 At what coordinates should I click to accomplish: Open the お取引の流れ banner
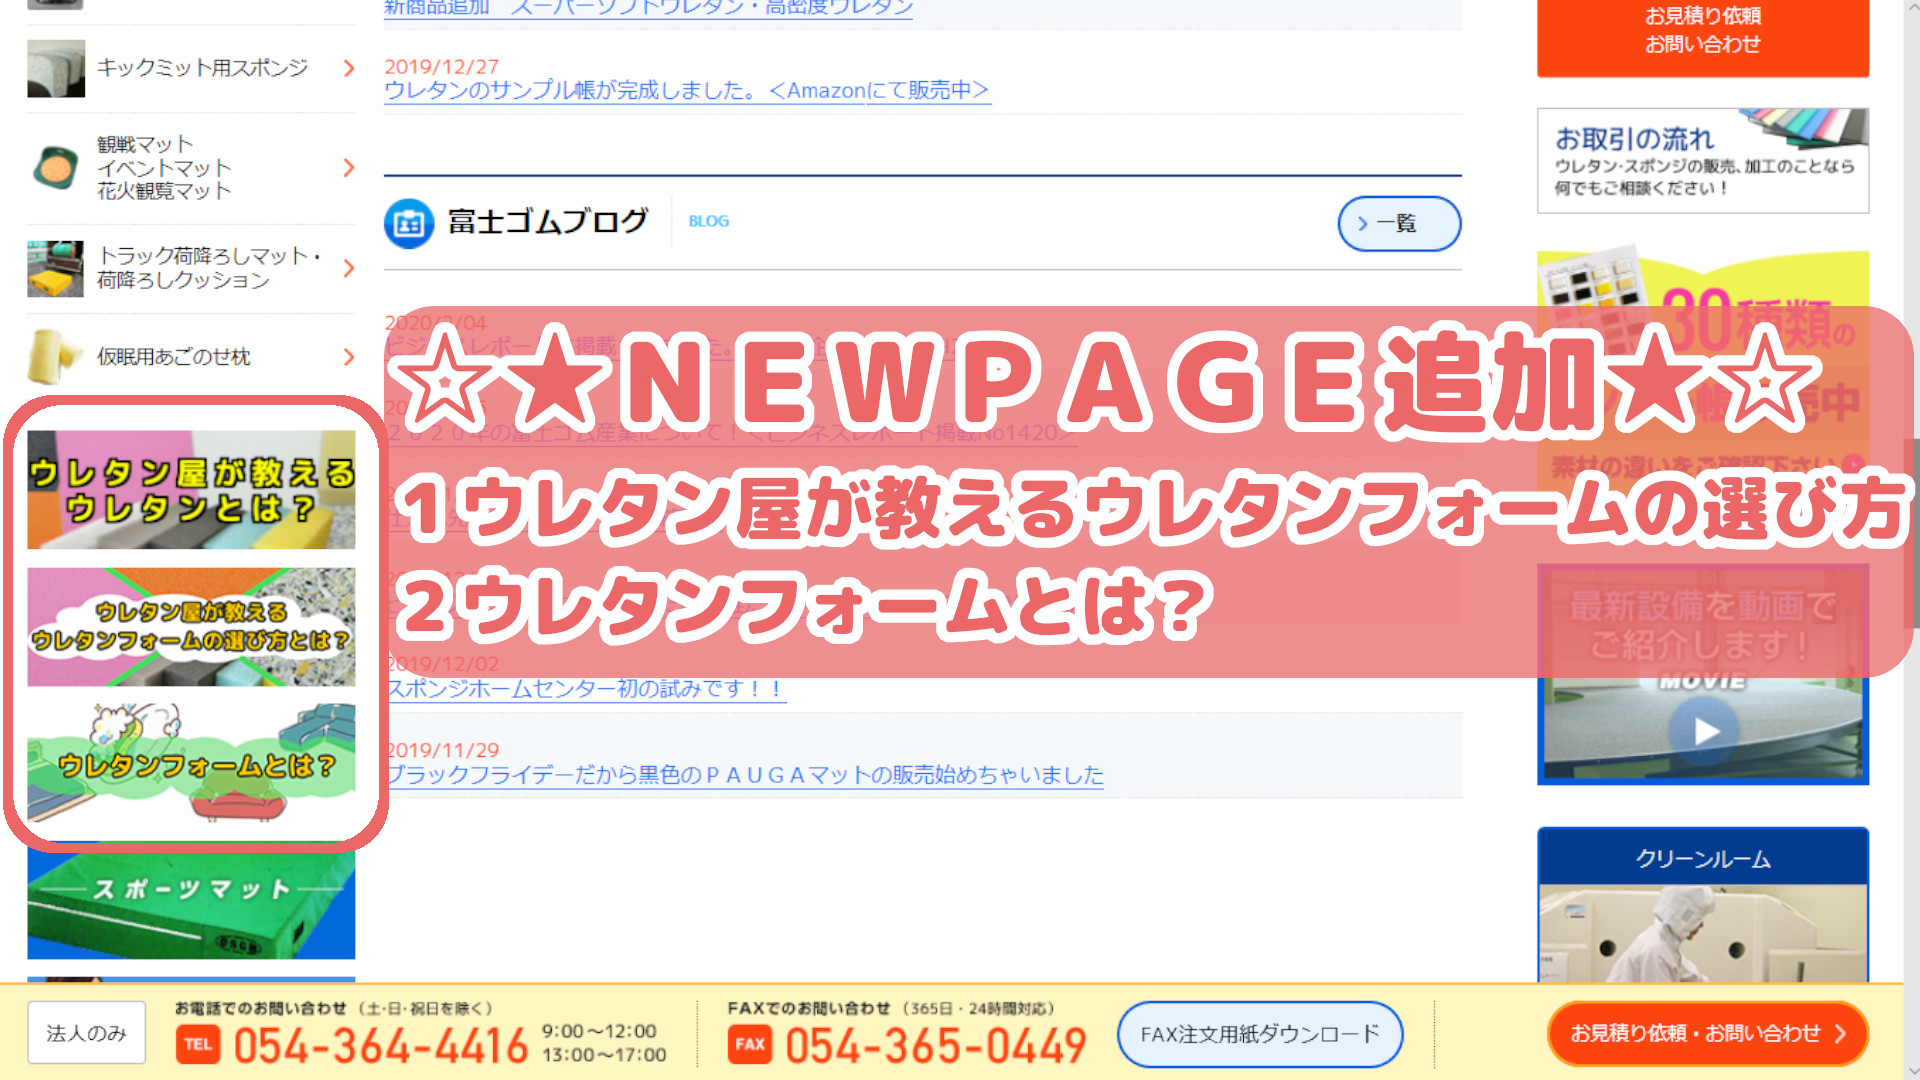pyautogui.click(x=1702, y=161)
